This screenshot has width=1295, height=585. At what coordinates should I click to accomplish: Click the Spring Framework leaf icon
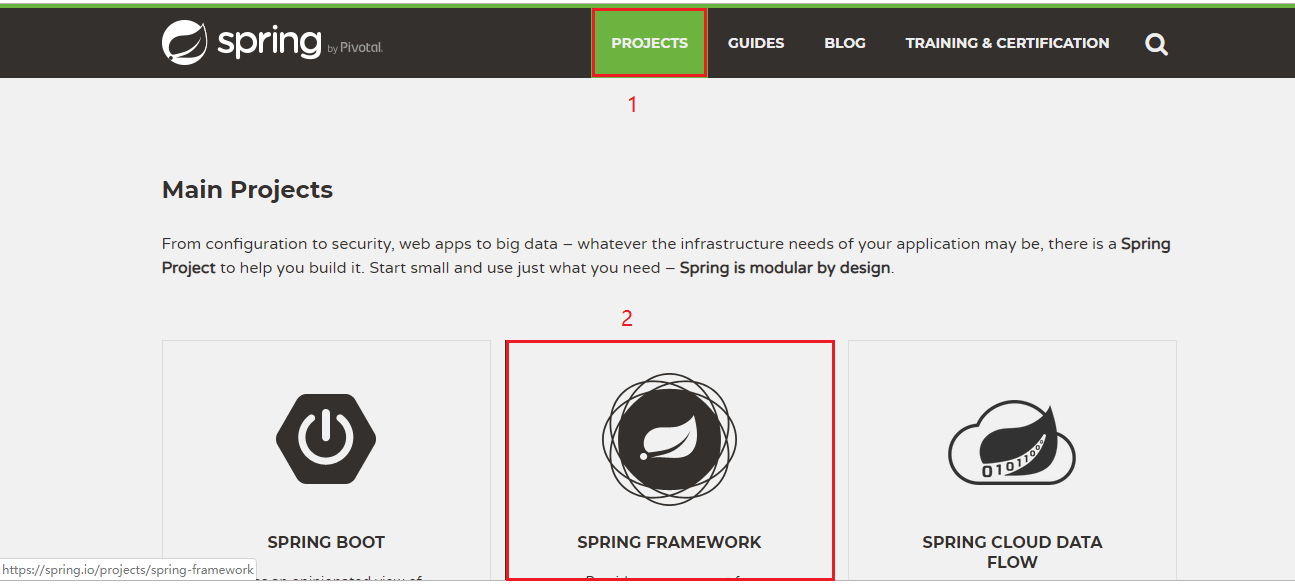point(669,440)
